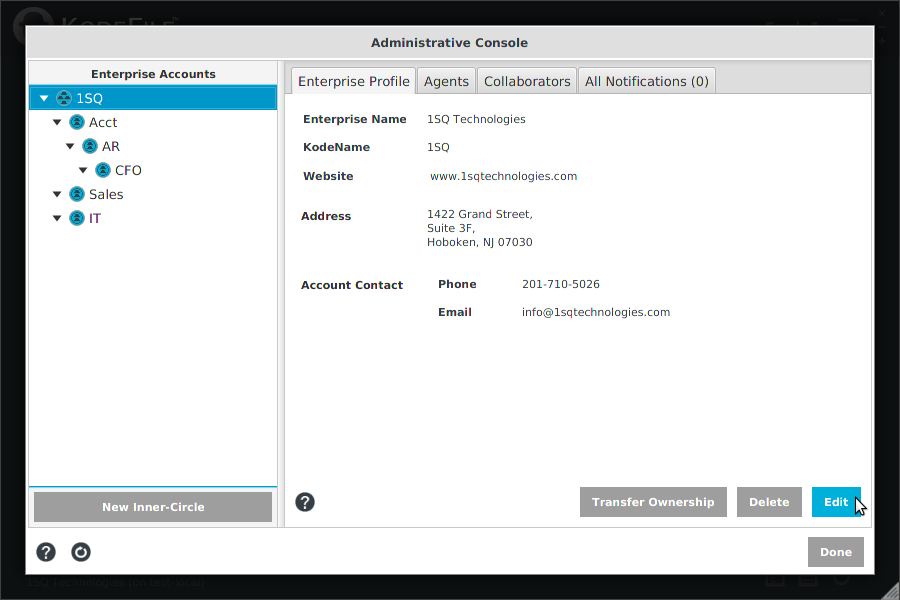This screenshot has height=600, width=900.
Task: Select the AR label in the tree
Action: click(111, 146)
